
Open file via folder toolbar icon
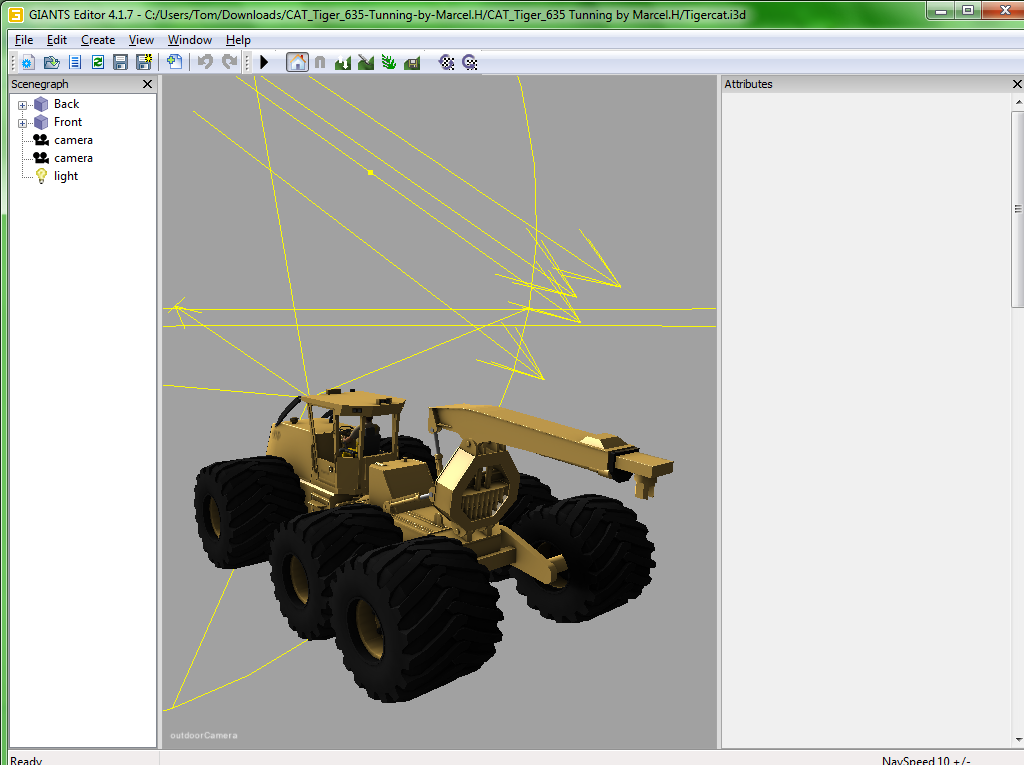click(51, 63)
